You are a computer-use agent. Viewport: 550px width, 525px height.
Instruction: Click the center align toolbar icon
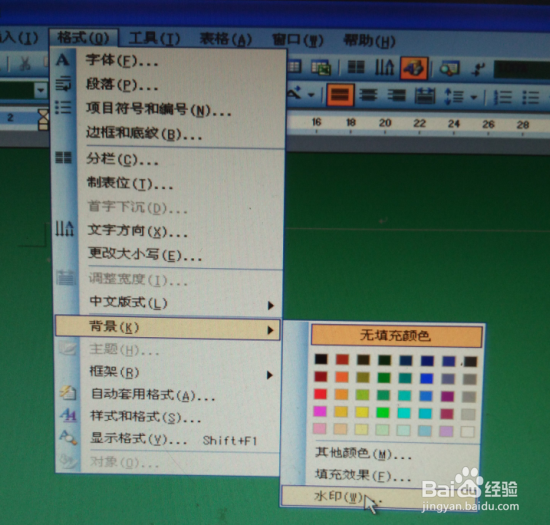[x=368, y=95]
